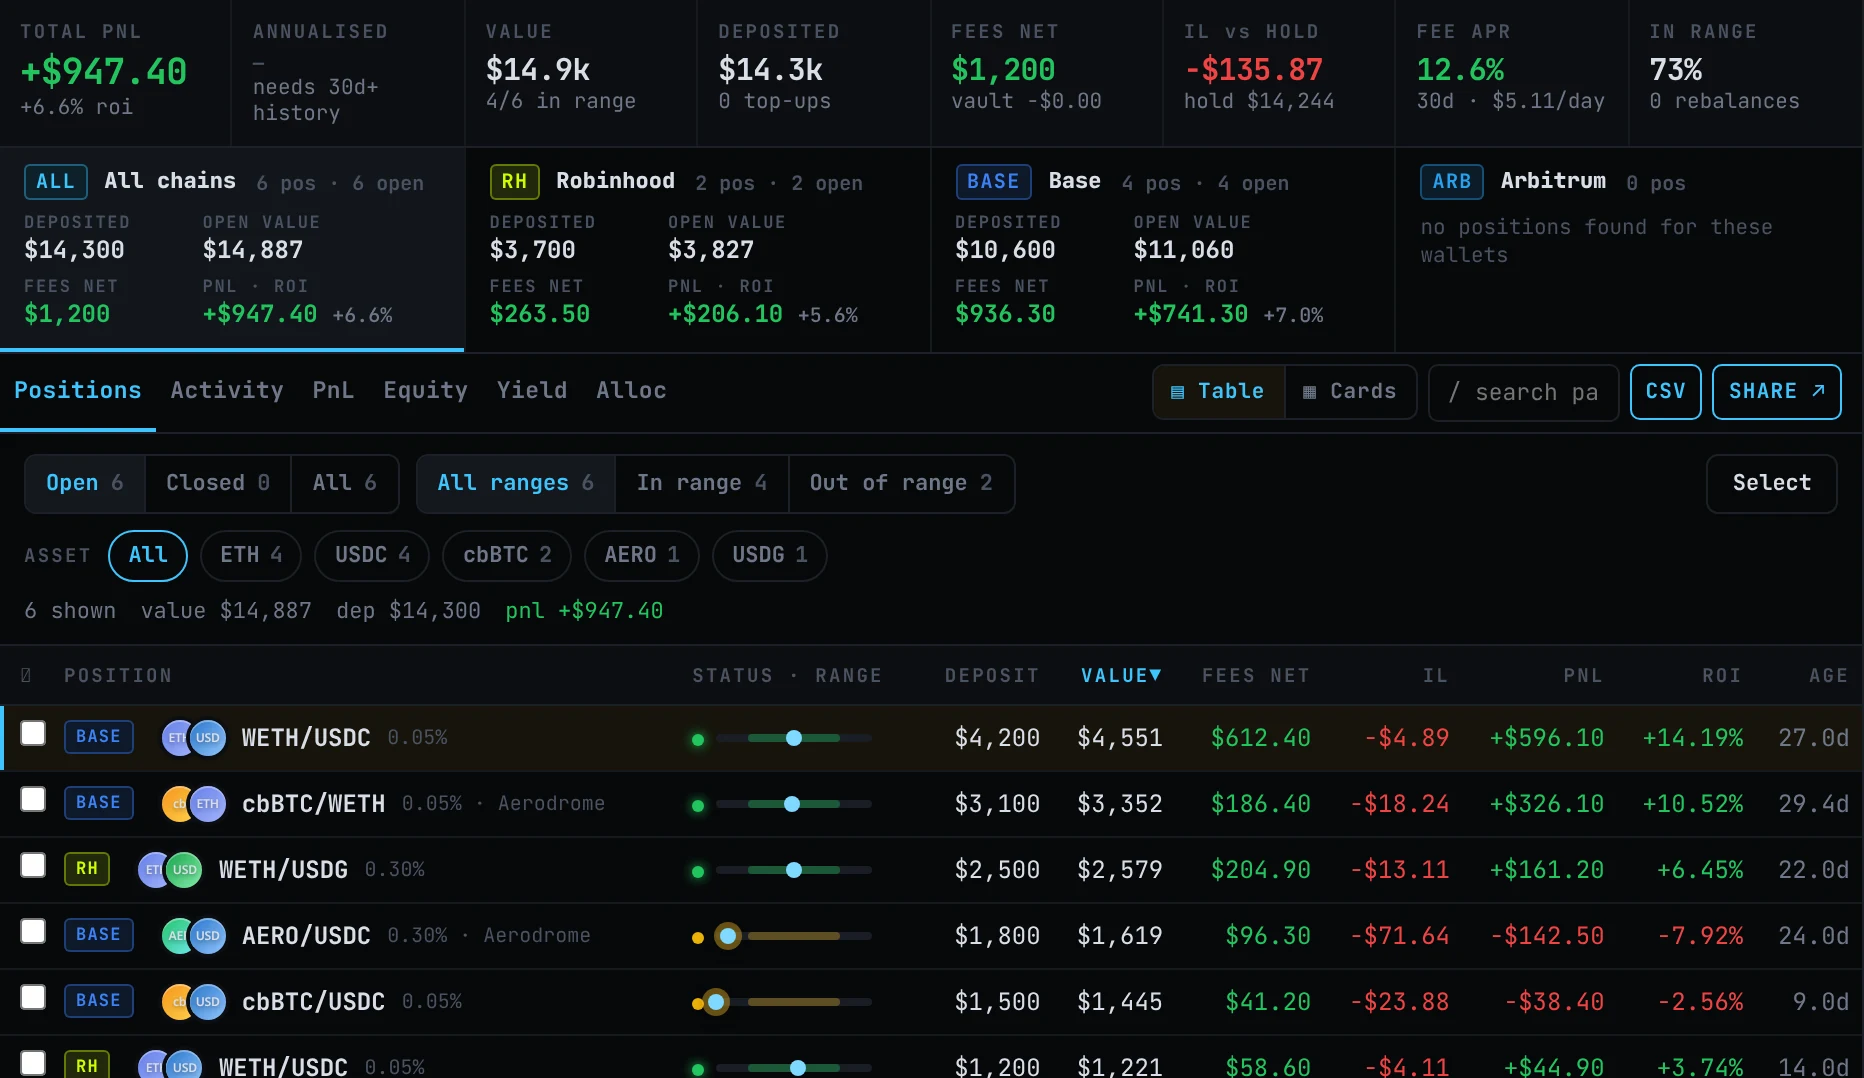Open the Yield tab

pyautogui.click(x=532, y=391)
